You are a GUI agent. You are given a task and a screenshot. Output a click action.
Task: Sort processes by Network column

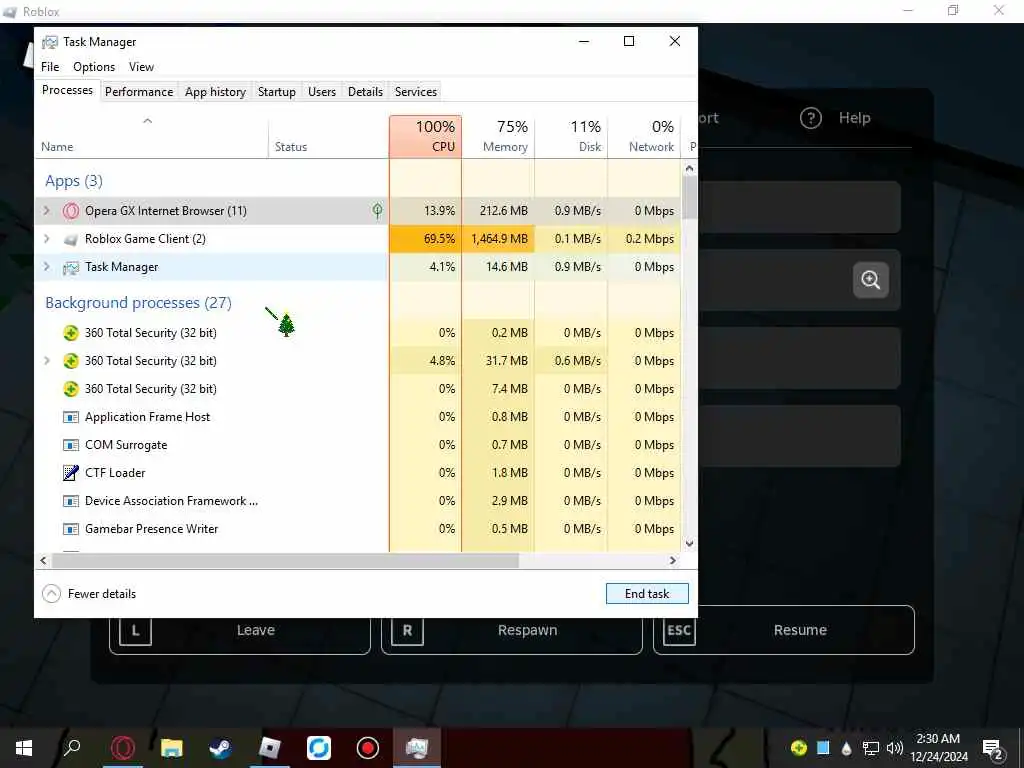point(645,136)
